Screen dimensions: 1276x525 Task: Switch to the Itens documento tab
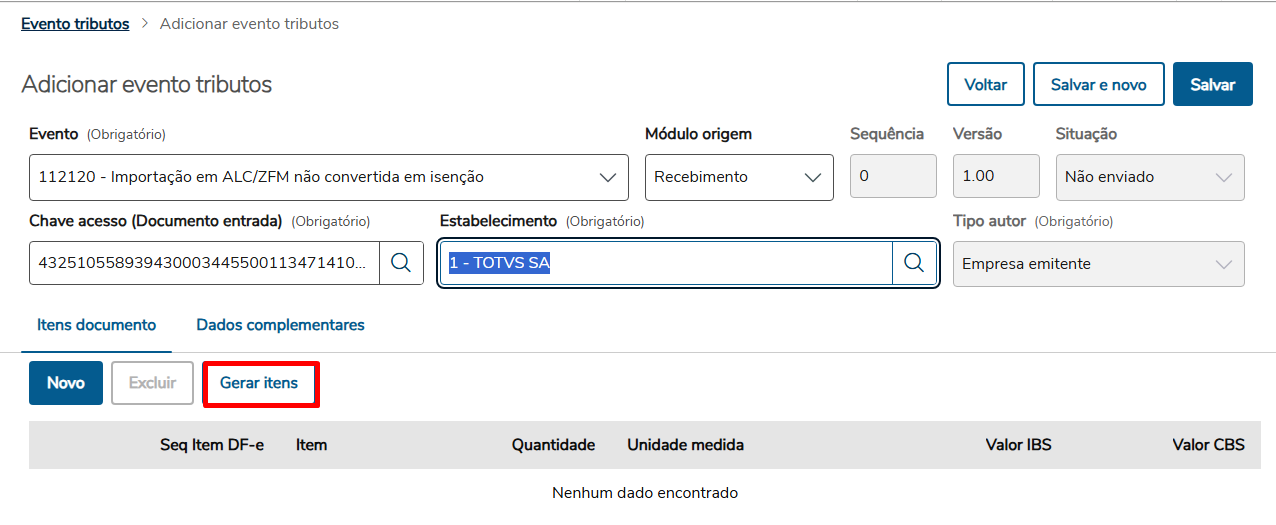97,325
